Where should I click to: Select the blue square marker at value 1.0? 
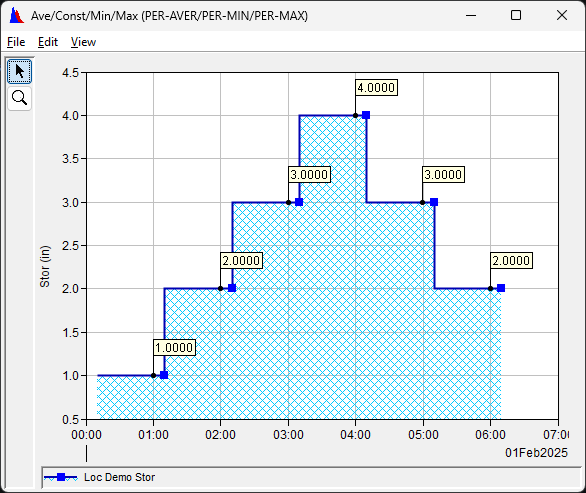164,375
